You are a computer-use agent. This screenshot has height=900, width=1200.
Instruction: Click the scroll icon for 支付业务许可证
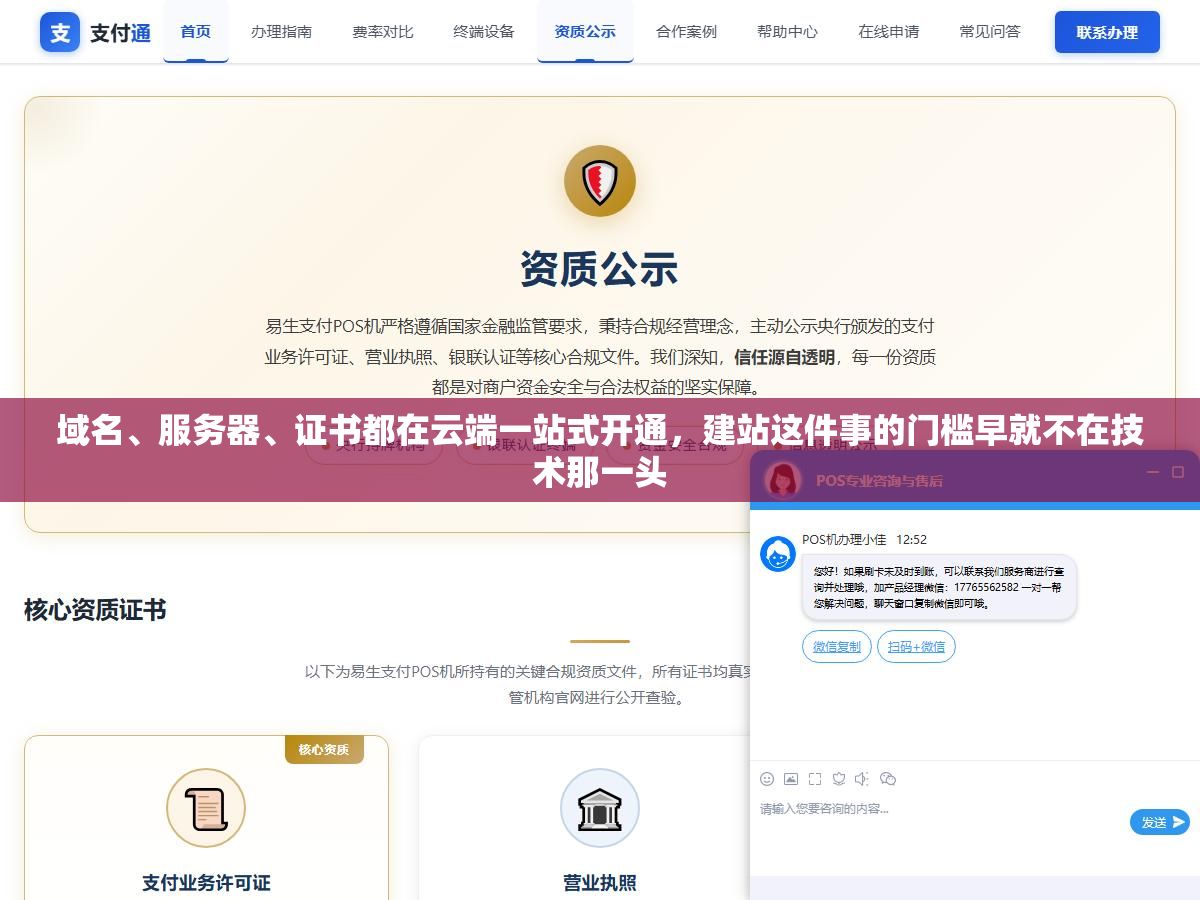pyautogui.click(x=206, y=808)
